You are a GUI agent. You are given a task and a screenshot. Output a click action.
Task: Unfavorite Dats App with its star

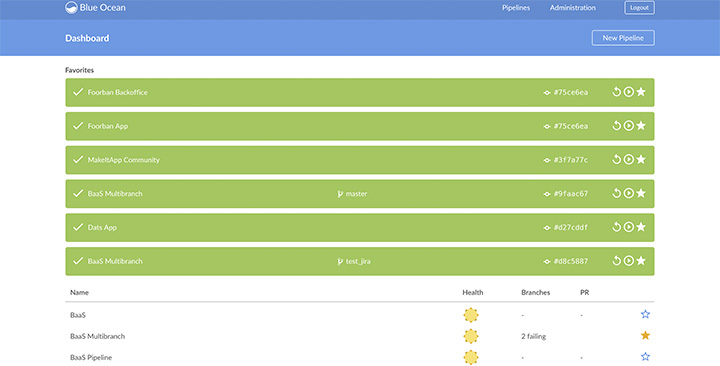pos(641,227)
